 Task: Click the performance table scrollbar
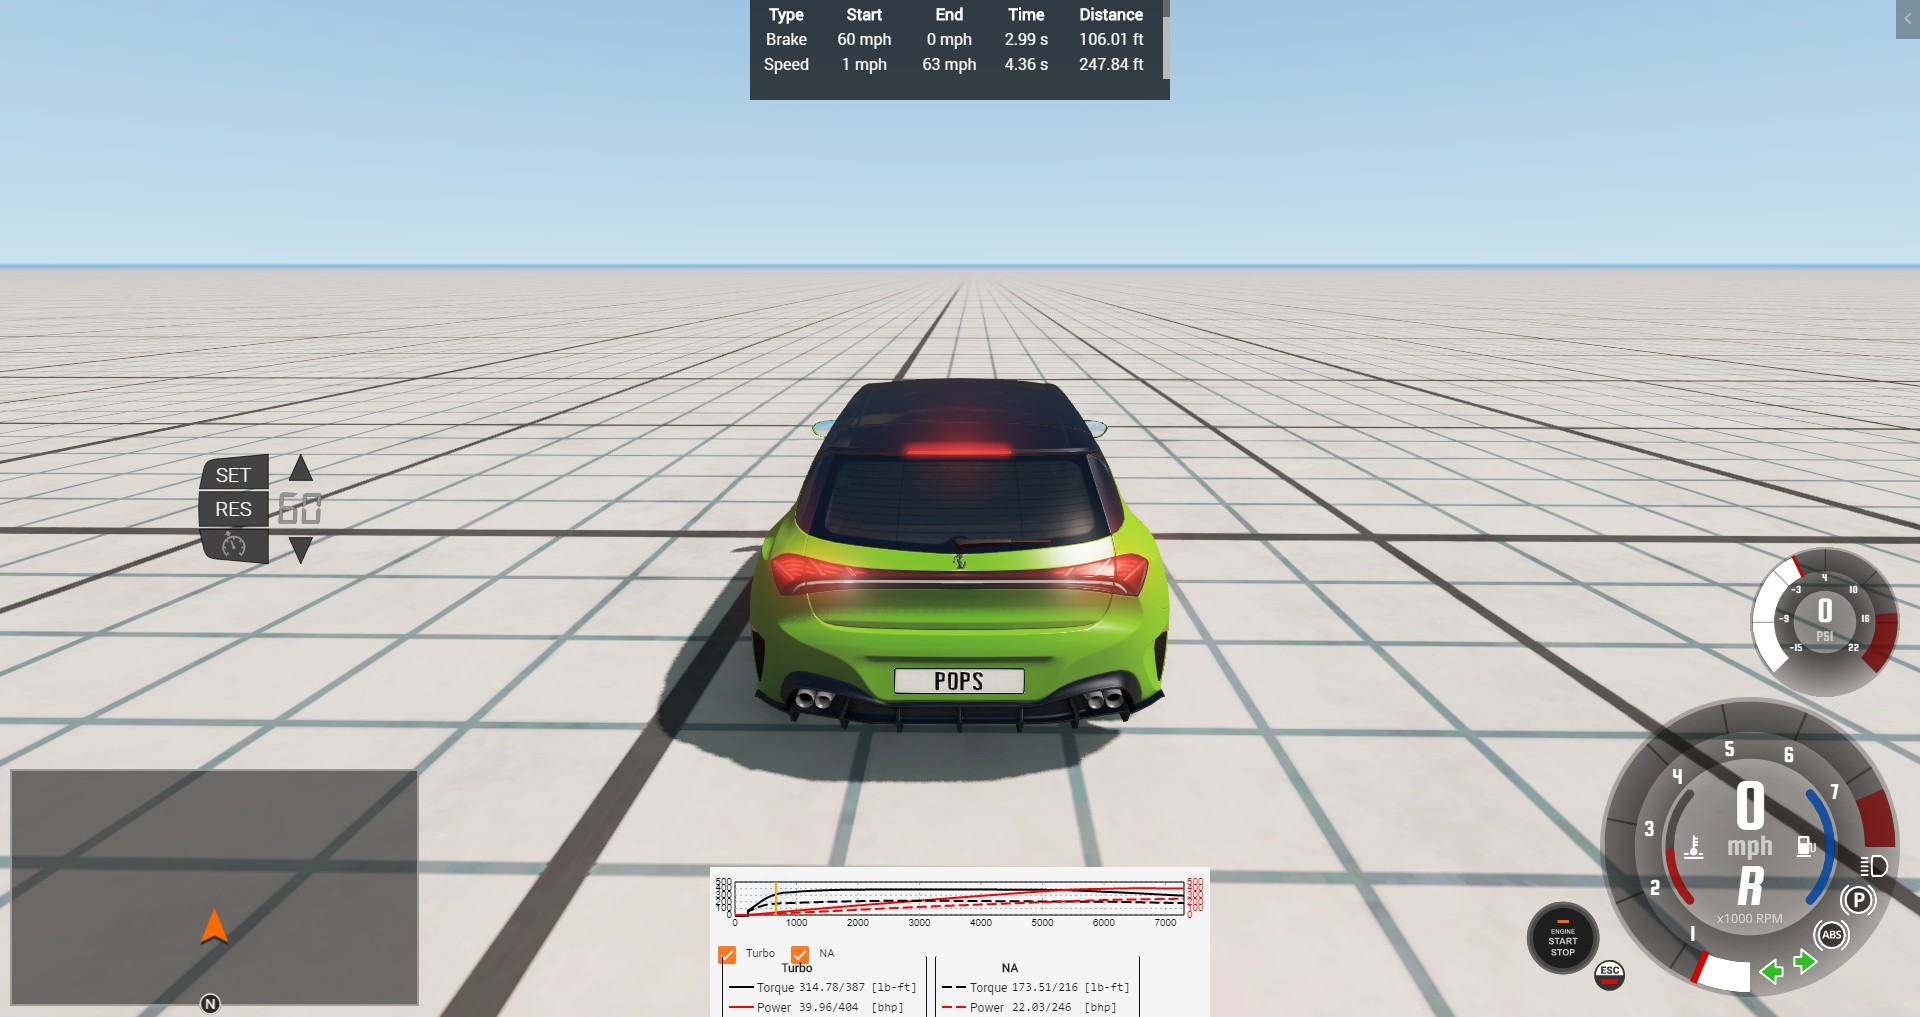1166,47
